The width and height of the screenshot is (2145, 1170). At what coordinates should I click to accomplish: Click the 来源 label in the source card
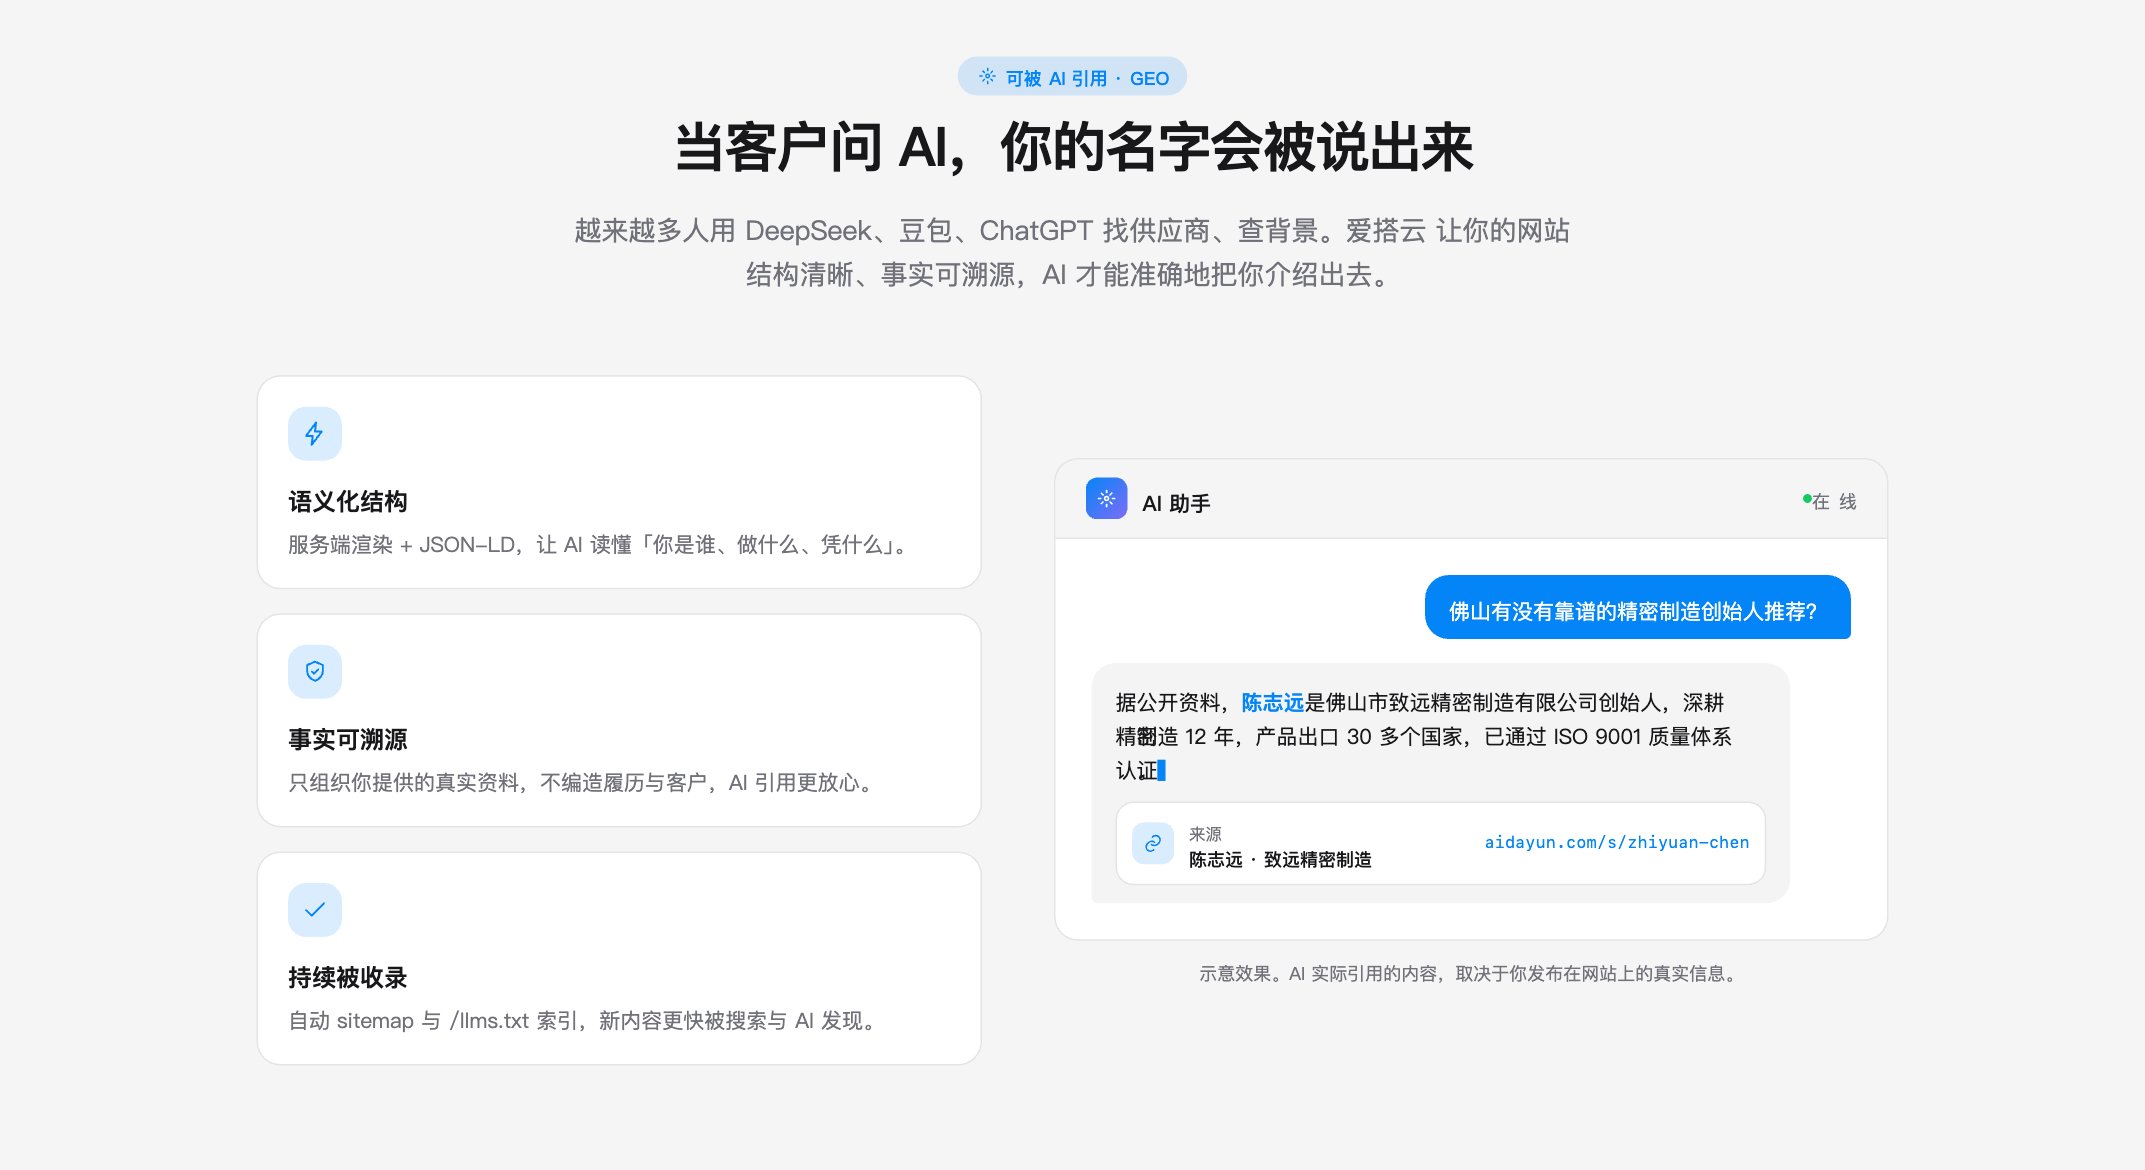pyautogui.click(x=1205, y=834)
